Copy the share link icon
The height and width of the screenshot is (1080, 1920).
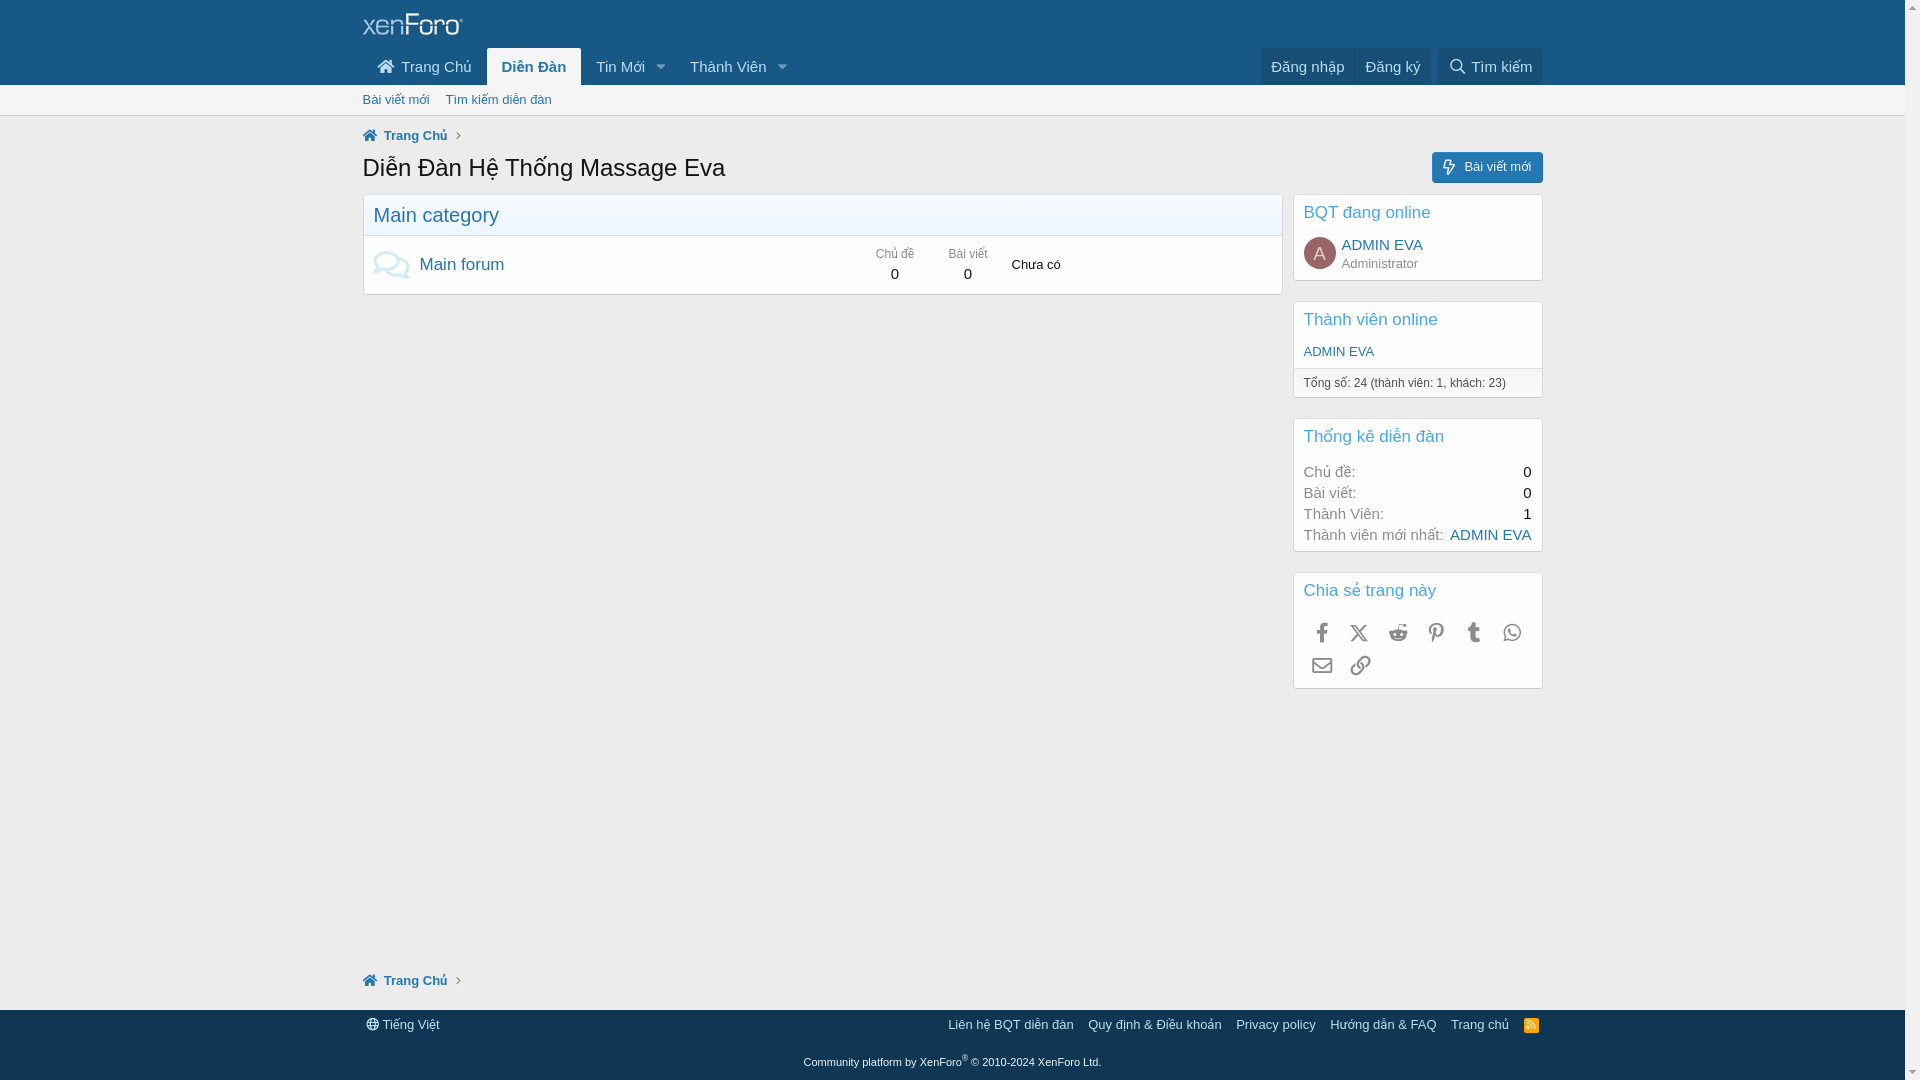[1360, 666]
